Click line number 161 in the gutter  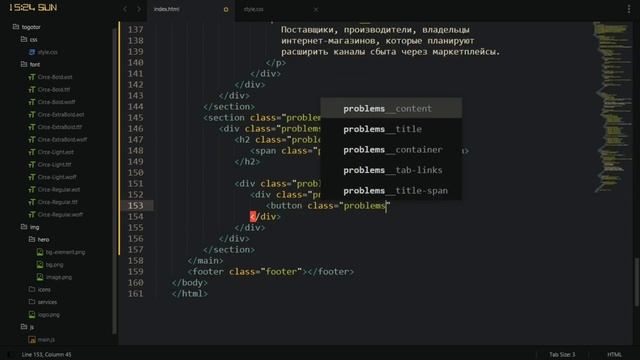(136, 293)
